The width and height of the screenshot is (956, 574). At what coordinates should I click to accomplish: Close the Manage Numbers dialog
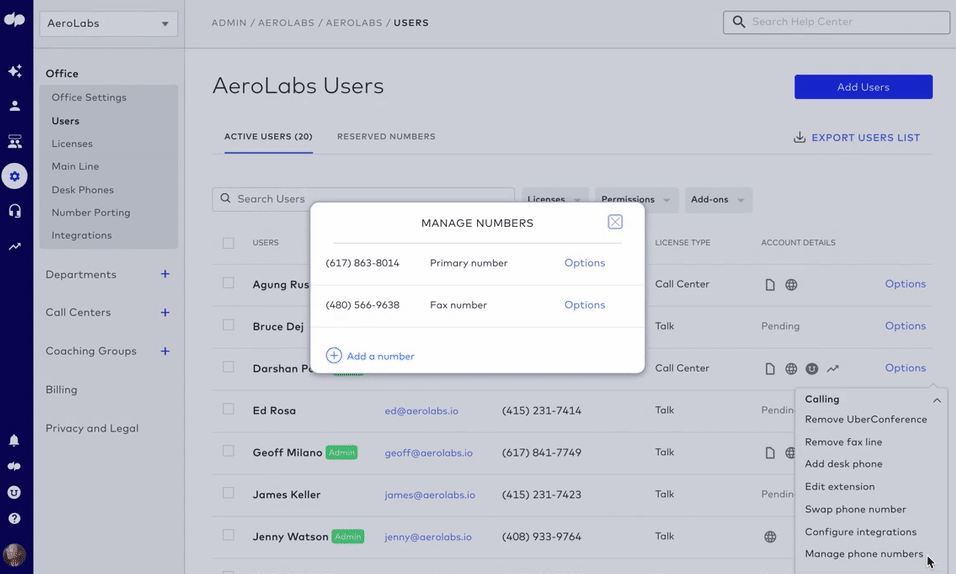(x=615, y=222)
